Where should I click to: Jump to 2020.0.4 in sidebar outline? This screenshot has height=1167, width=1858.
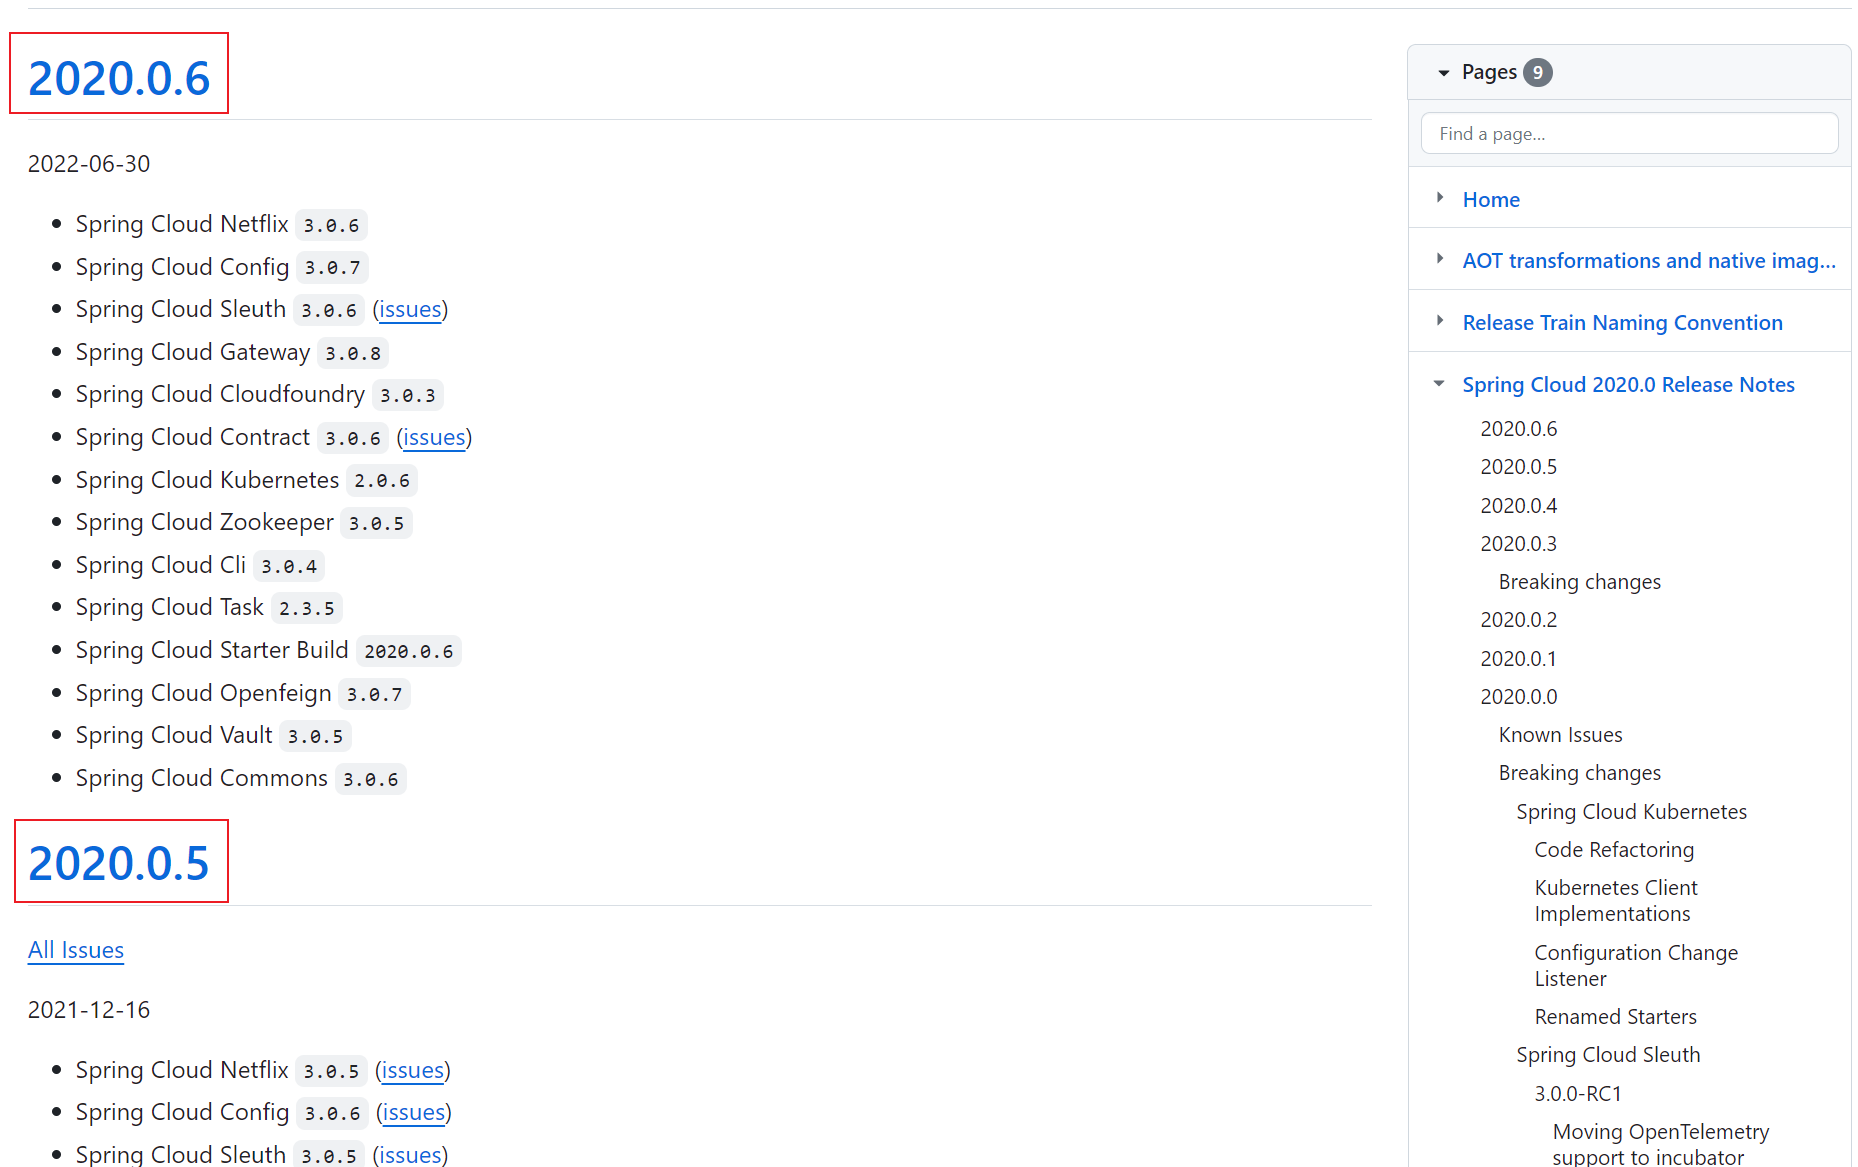click(1518, 506)
